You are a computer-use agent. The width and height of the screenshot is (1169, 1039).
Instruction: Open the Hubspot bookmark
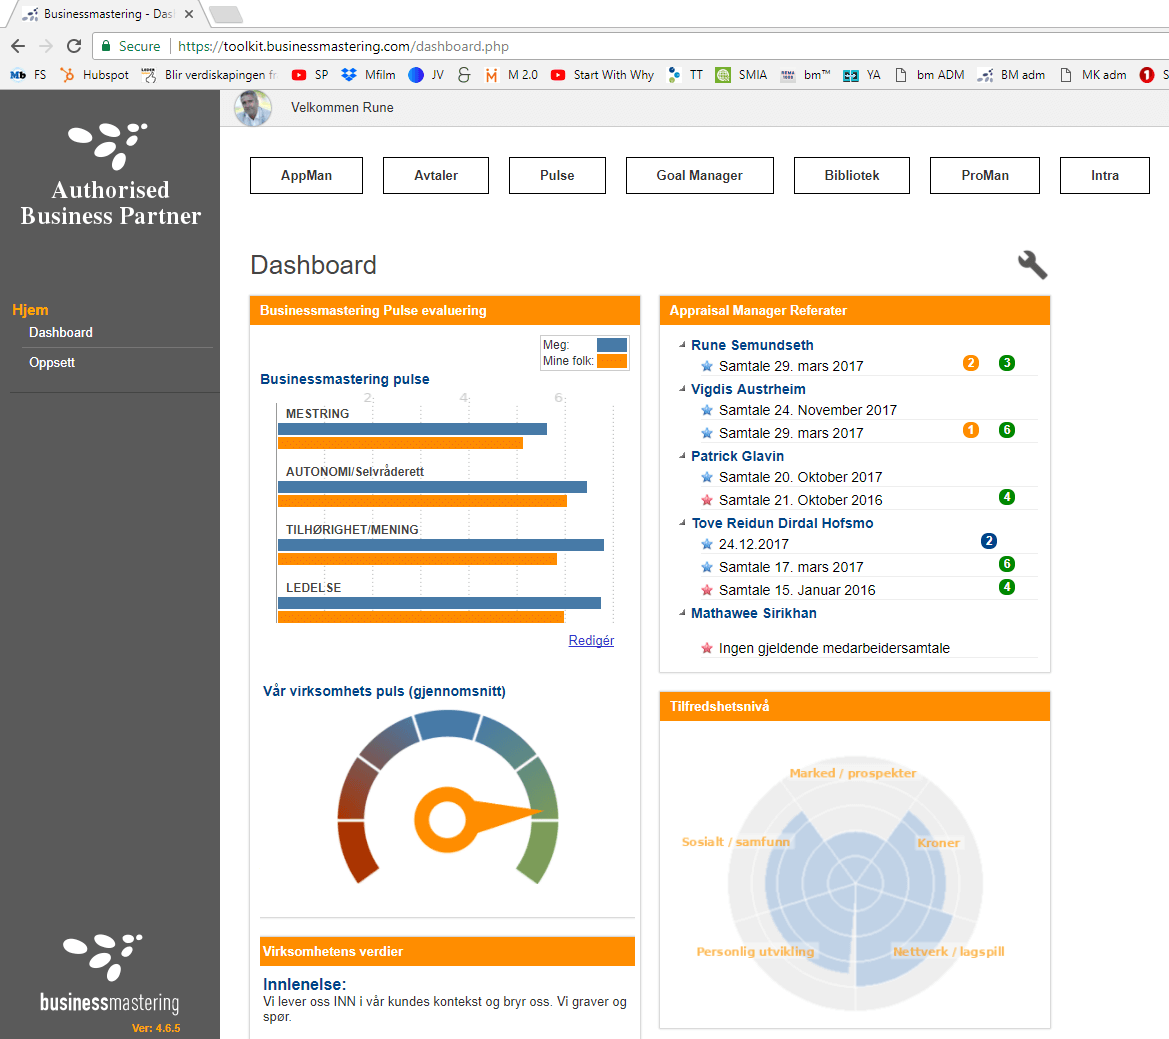point(95,75)
